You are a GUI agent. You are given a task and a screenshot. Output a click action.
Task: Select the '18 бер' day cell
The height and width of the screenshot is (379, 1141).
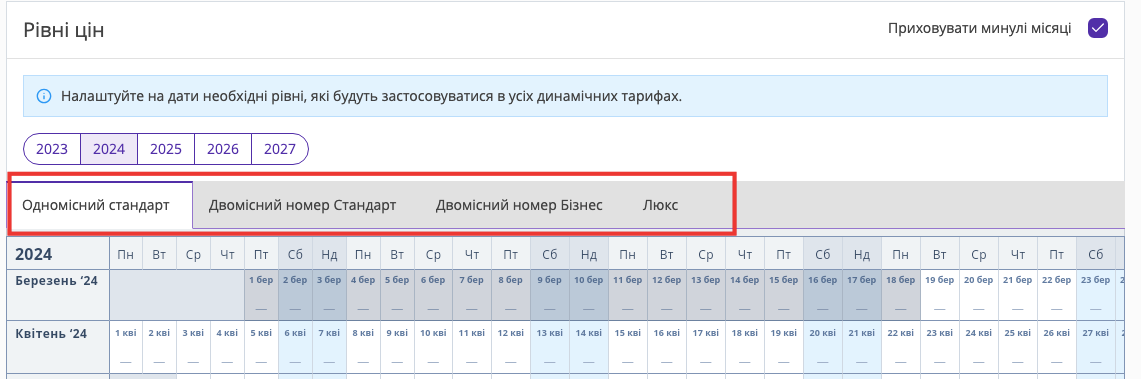(901, 295)
